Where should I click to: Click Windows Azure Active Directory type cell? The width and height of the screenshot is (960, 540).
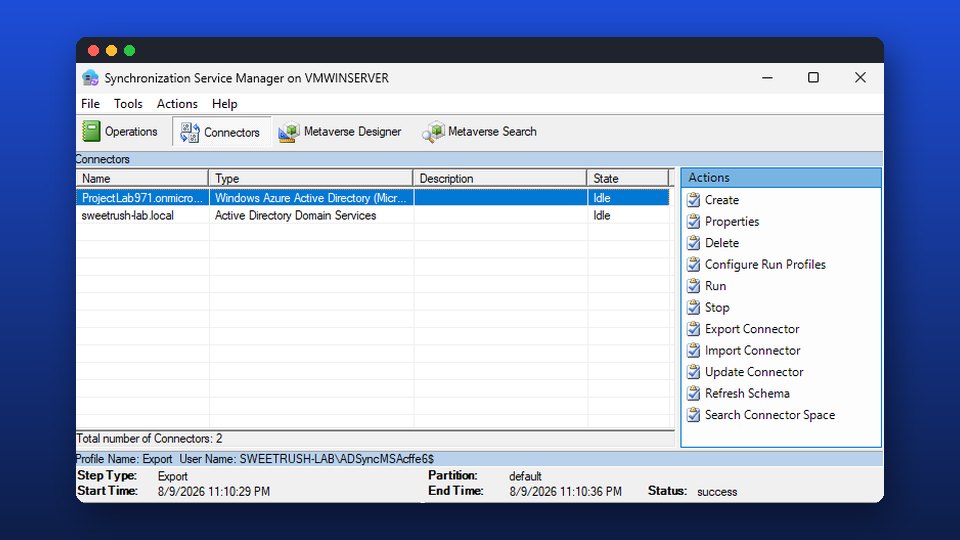click(310, 198)
